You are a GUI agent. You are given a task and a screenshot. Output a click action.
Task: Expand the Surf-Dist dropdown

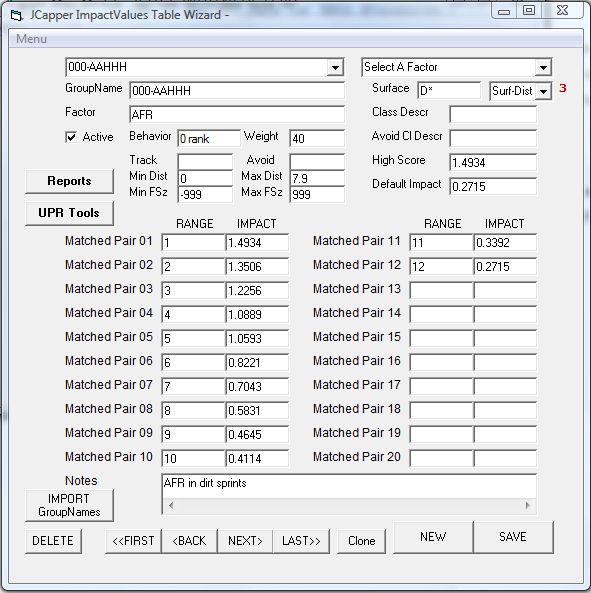pos(543,92)
